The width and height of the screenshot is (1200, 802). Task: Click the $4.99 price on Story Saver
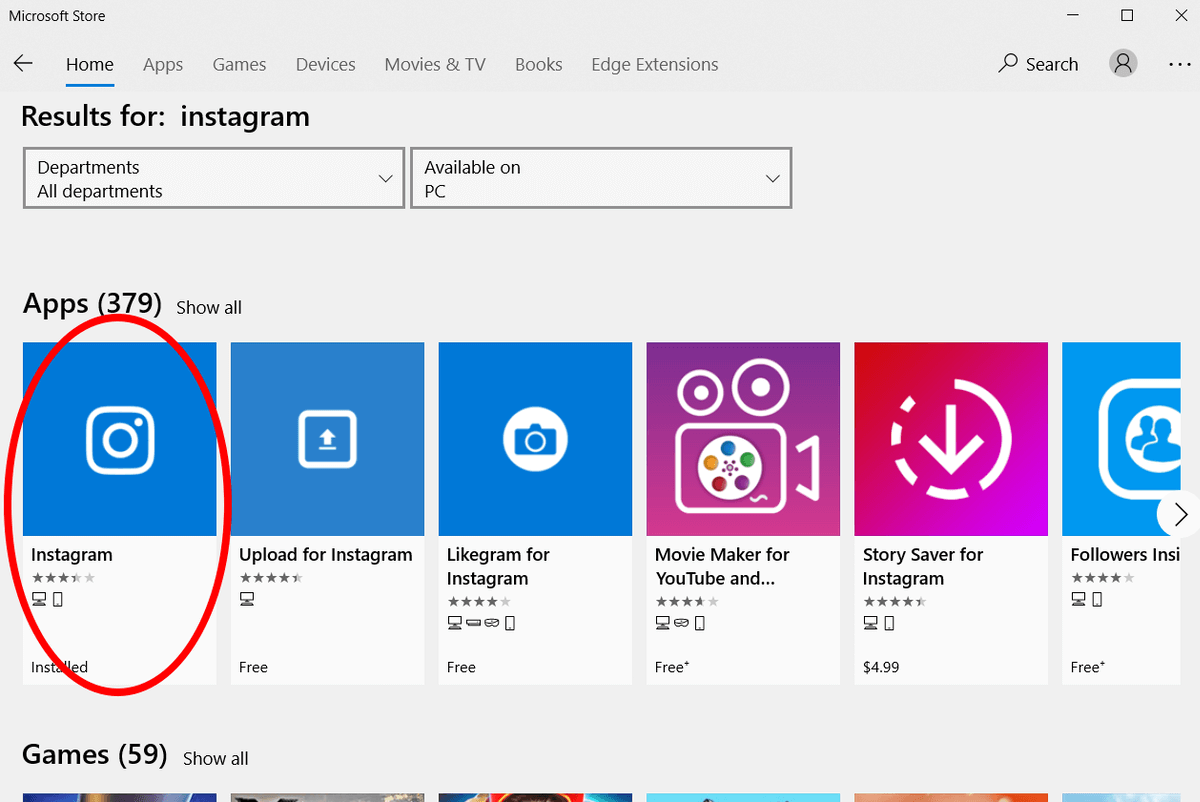click(881, 667)
